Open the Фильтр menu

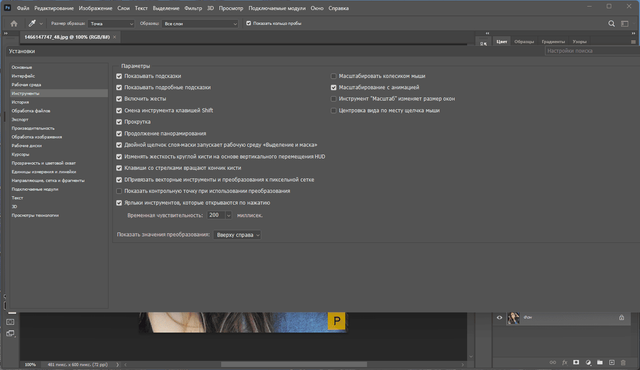pos(193,8)
